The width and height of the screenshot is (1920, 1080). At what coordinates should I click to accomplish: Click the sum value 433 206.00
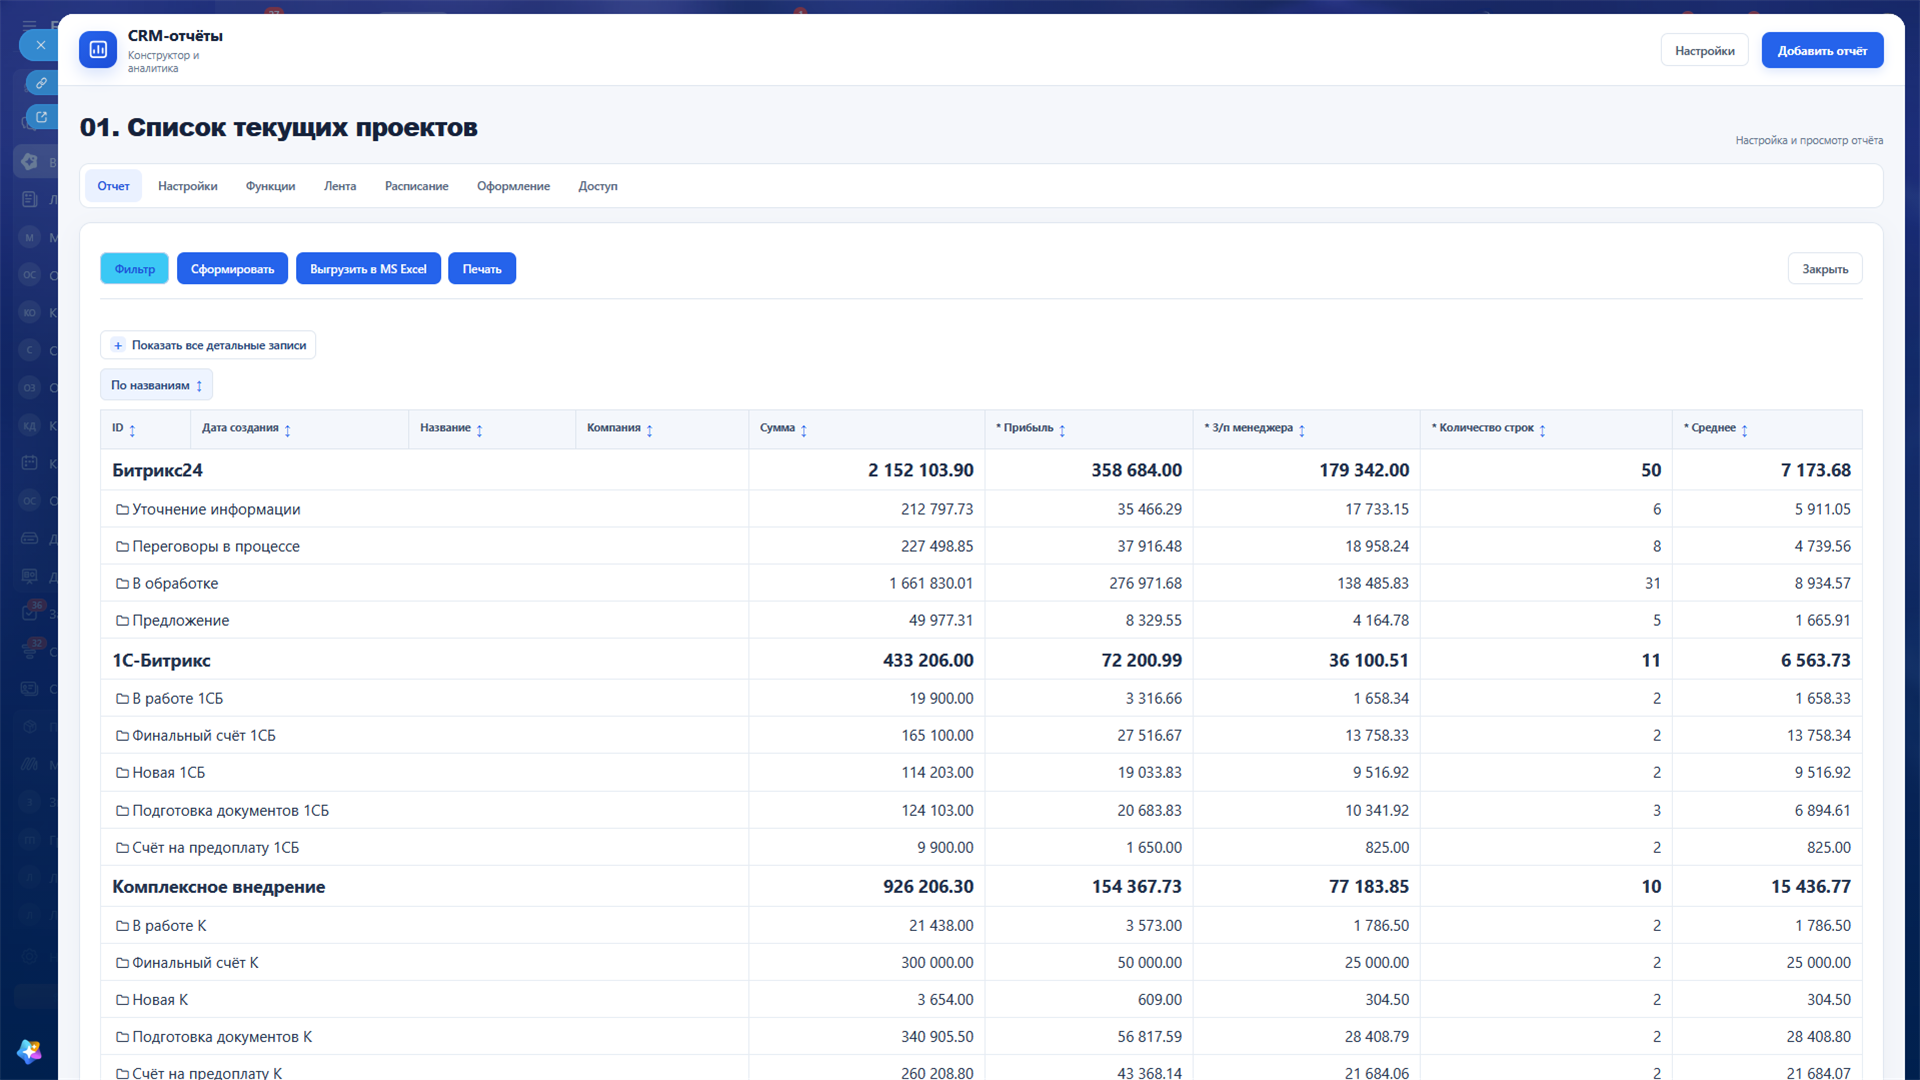pos(928,660)
